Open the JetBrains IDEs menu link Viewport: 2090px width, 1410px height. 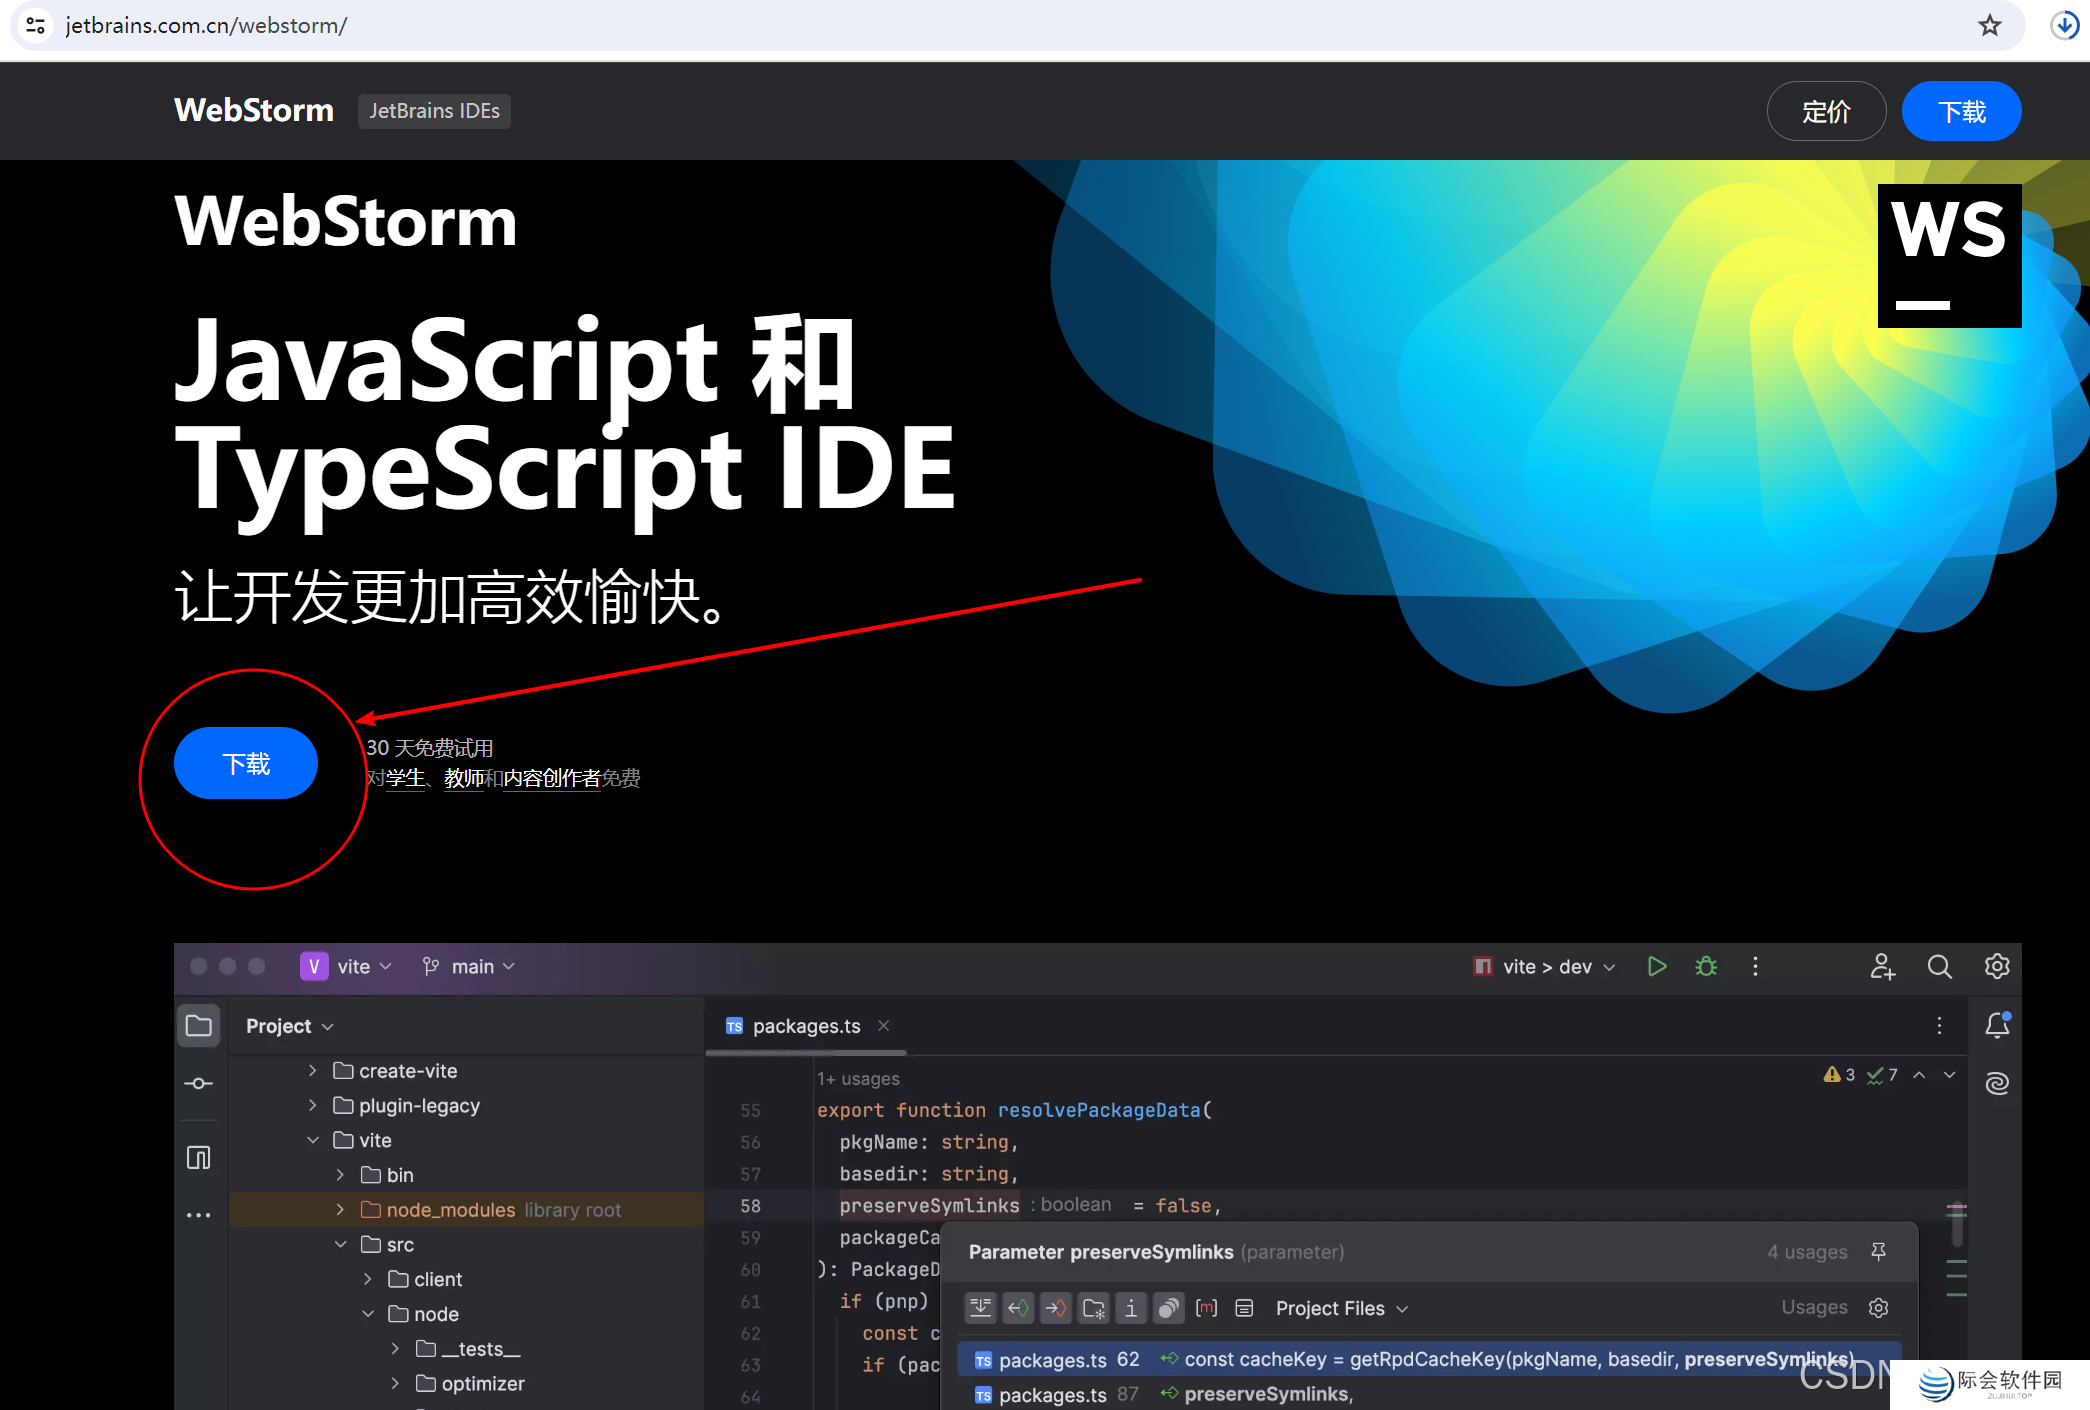(434, 111)
